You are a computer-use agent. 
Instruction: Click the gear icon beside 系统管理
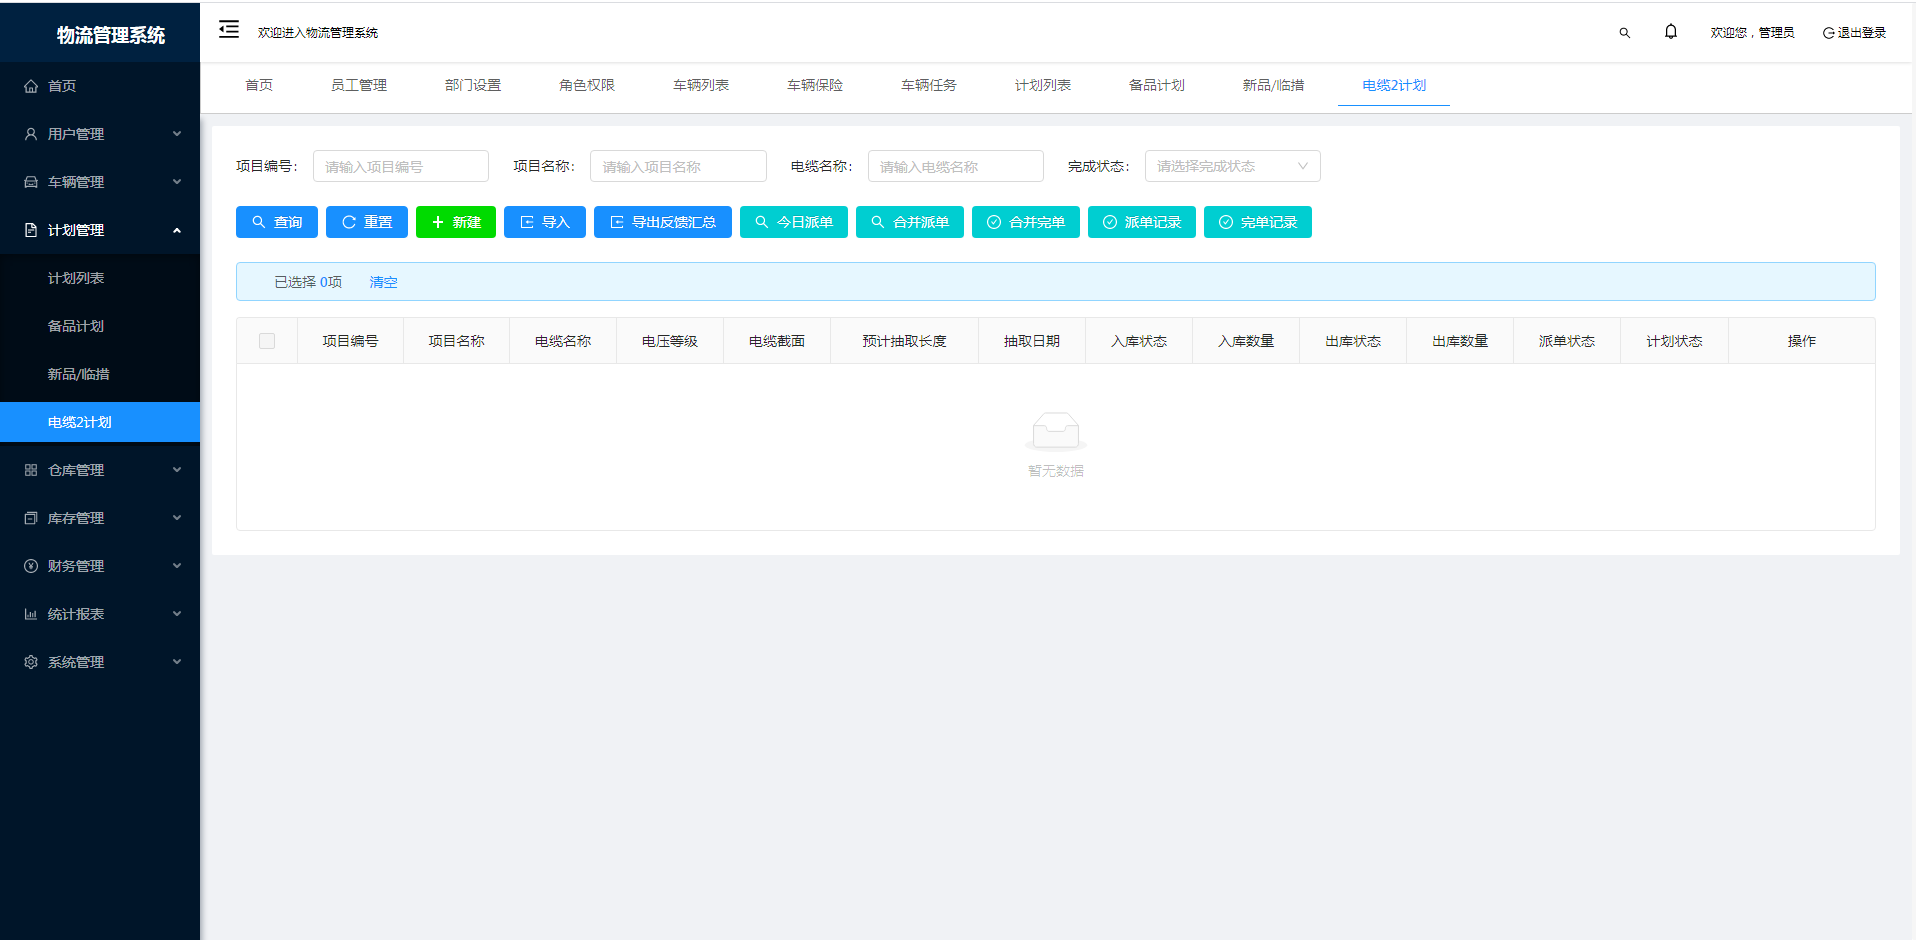[x=31, y=662]
